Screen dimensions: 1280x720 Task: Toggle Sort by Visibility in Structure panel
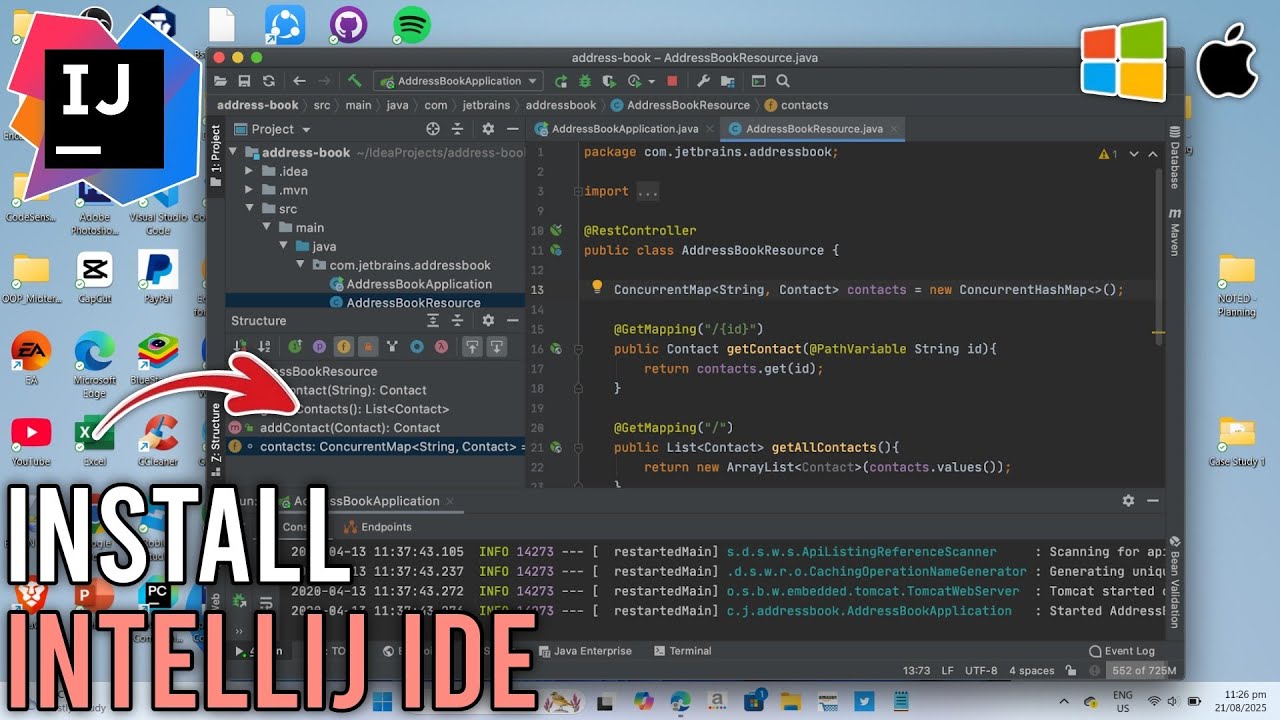coord(240,346)
